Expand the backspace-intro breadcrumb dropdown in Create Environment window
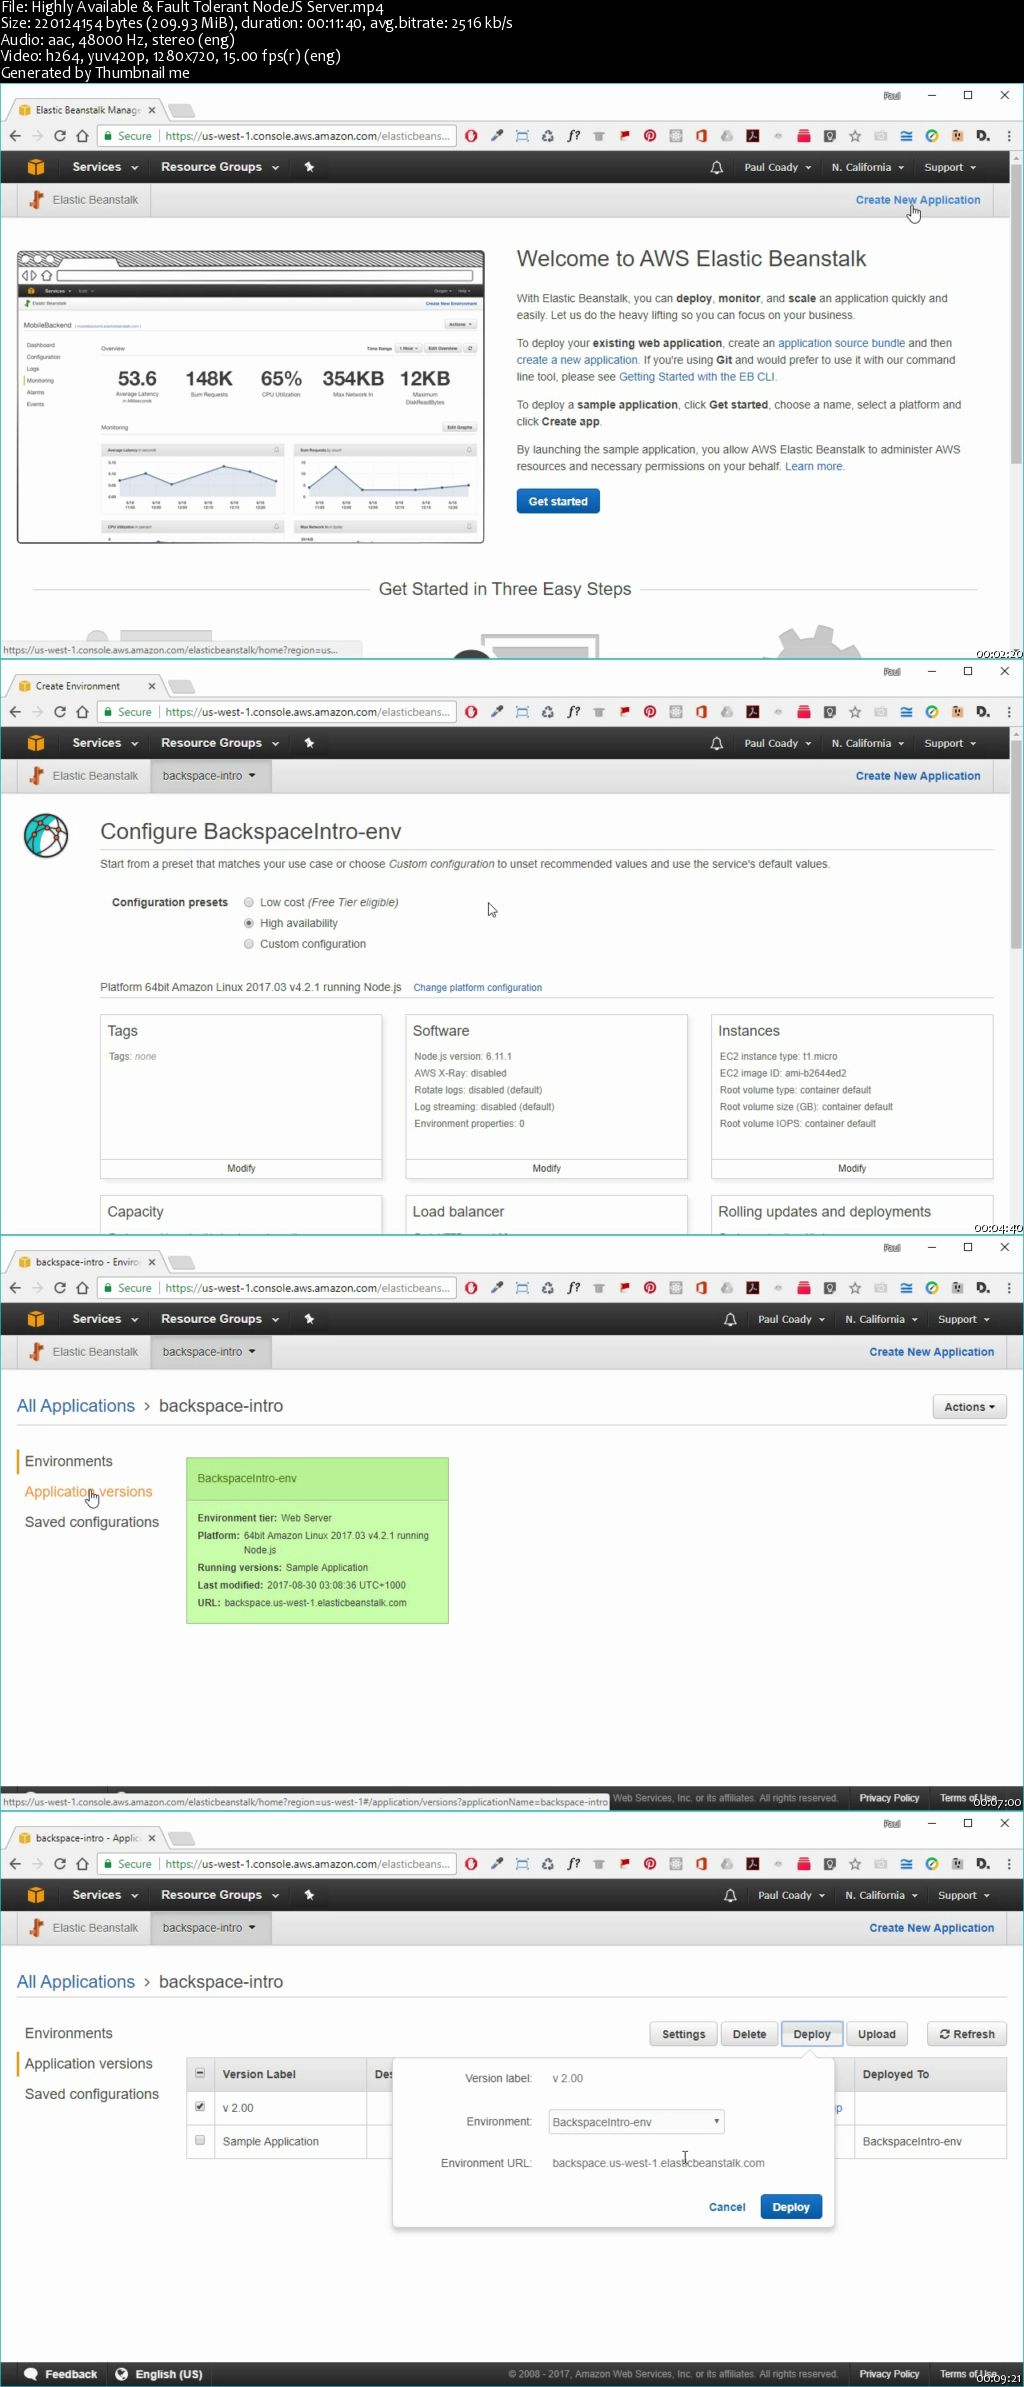This screenshot has height=2387, width=1024. (209, 776)
